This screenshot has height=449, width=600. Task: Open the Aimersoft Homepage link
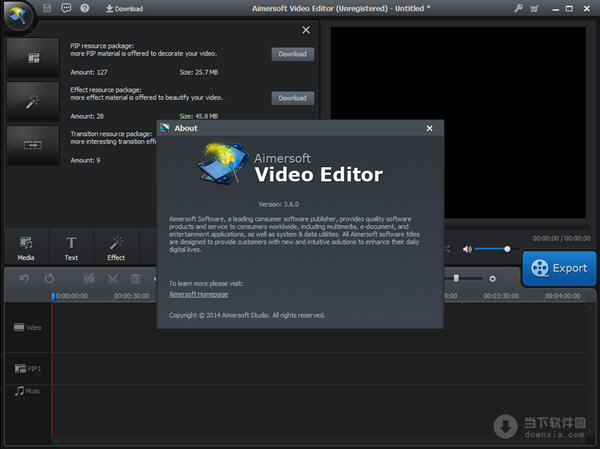[199, 294]
